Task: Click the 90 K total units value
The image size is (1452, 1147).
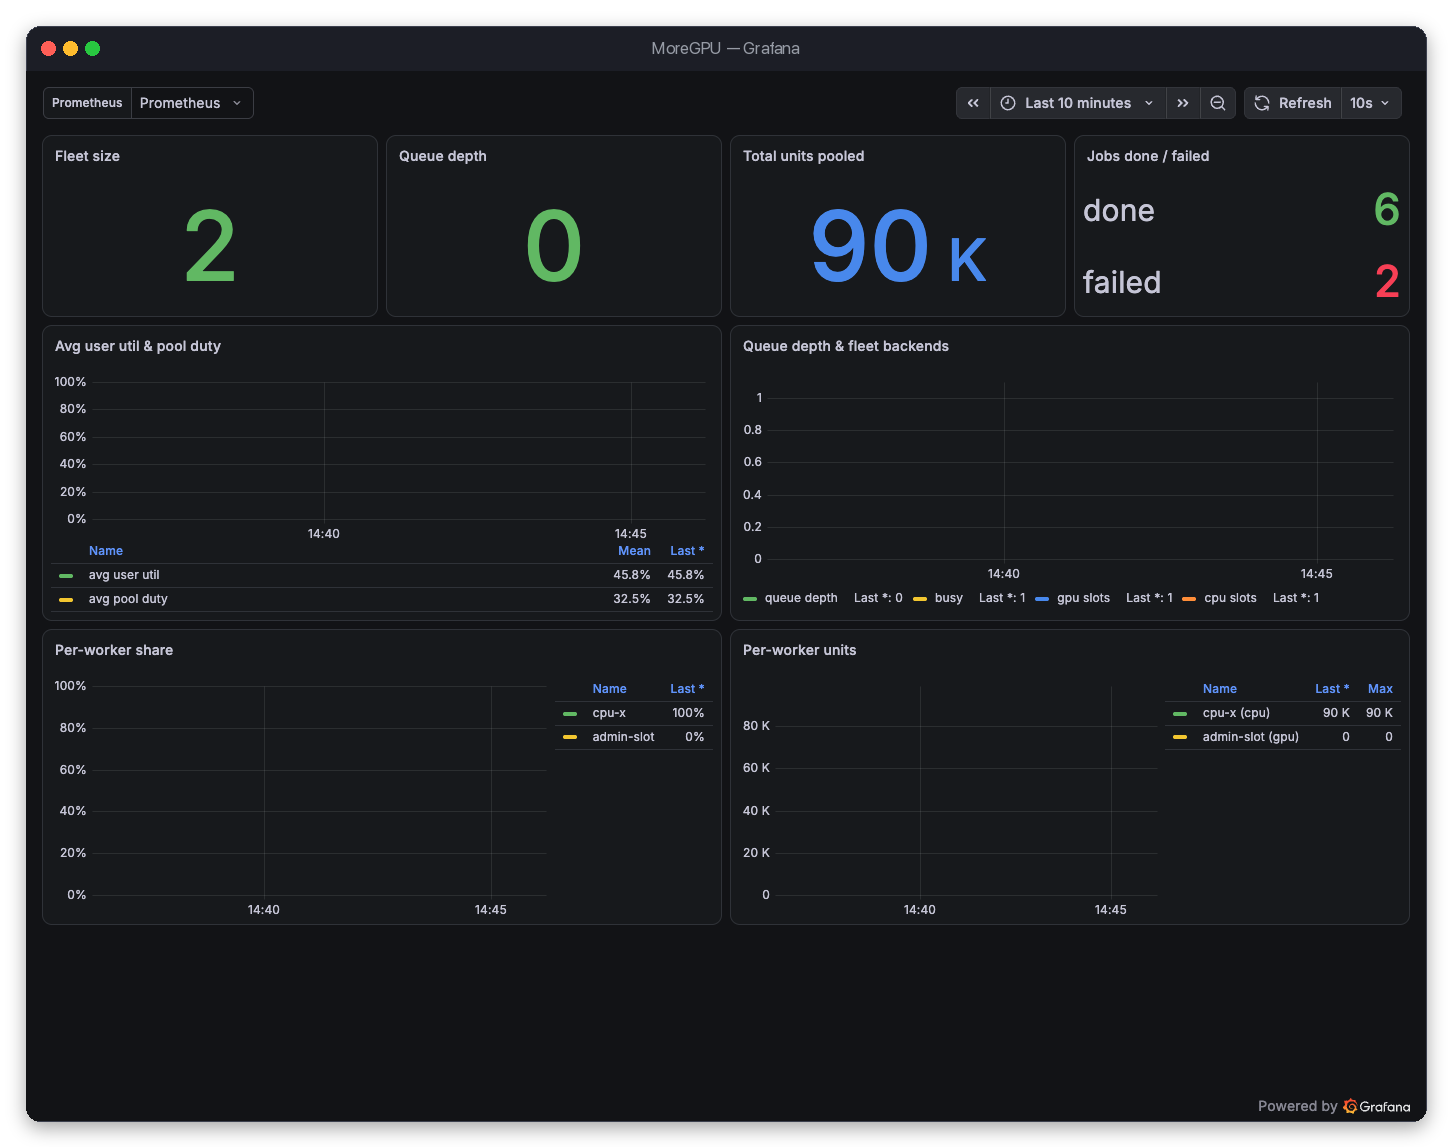Action: click(898, 246)
